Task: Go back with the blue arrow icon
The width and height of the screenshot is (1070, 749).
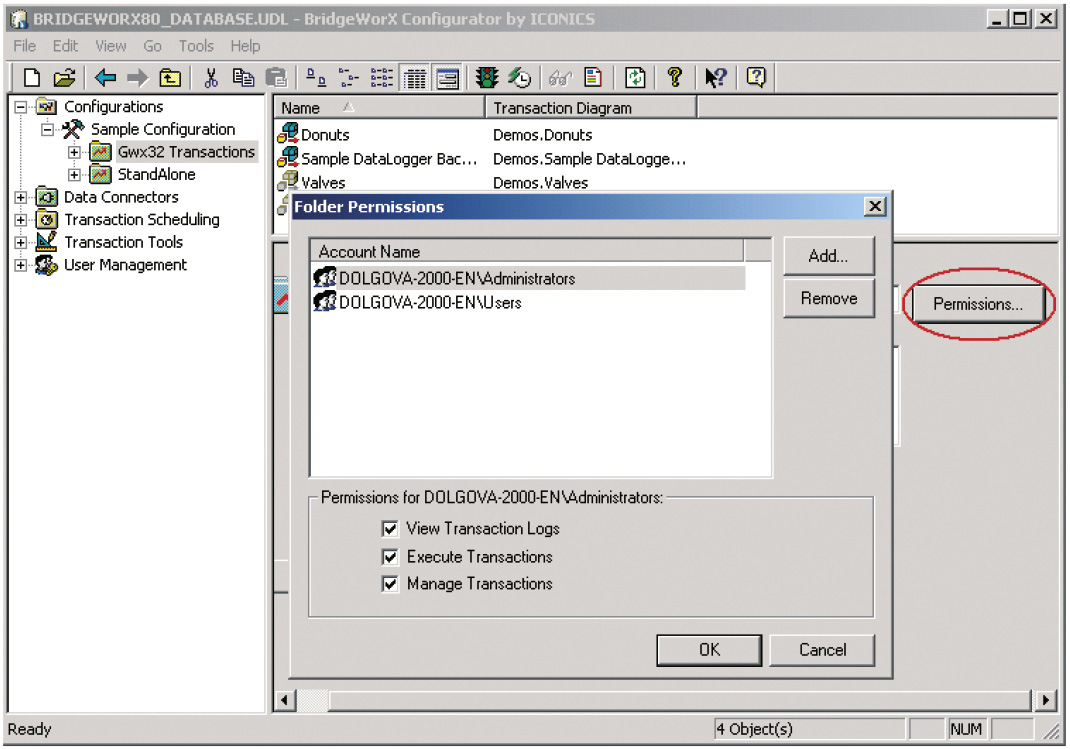Action: click(x=105, y=78)
